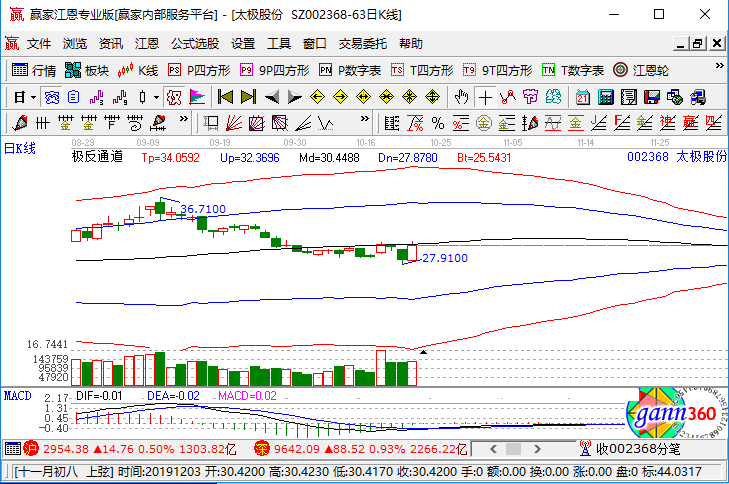Toggle the crosshair cursor tool
Viewport: 729px width, 484px height.
pyautogui.click(x=485, y=98)
